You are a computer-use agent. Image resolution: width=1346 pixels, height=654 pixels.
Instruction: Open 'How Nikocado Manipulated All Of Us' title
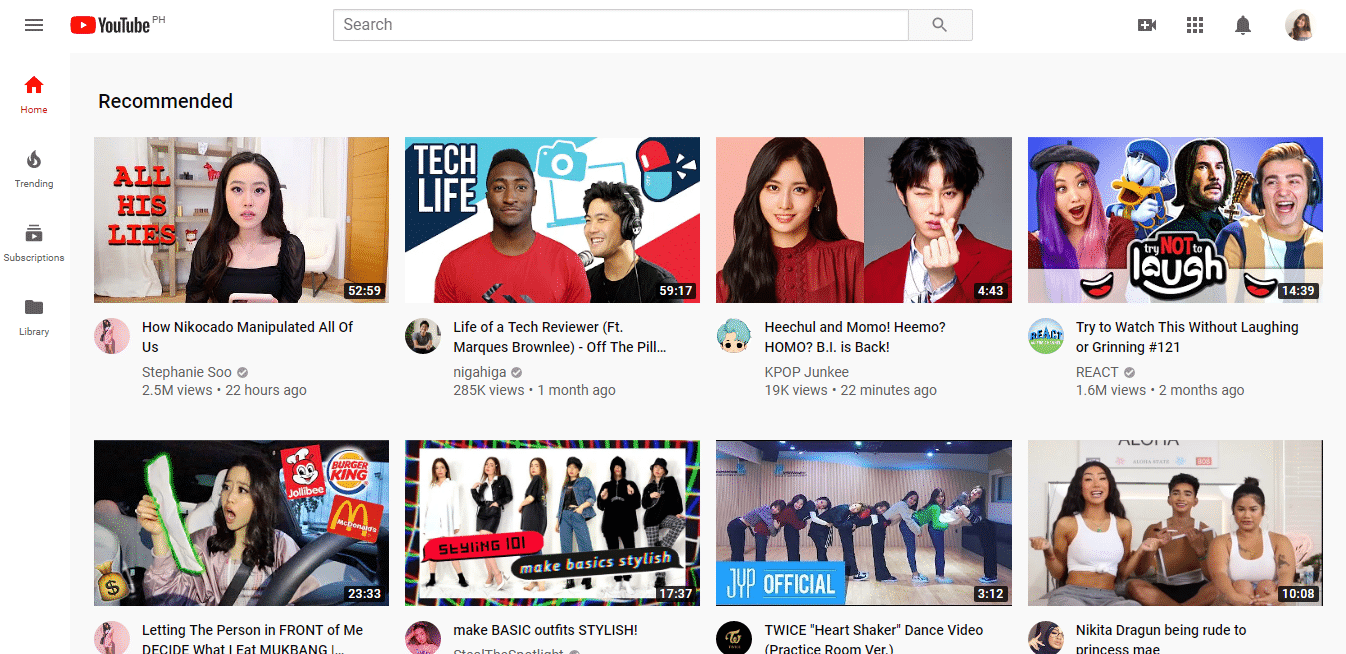(x=248, y=337)
